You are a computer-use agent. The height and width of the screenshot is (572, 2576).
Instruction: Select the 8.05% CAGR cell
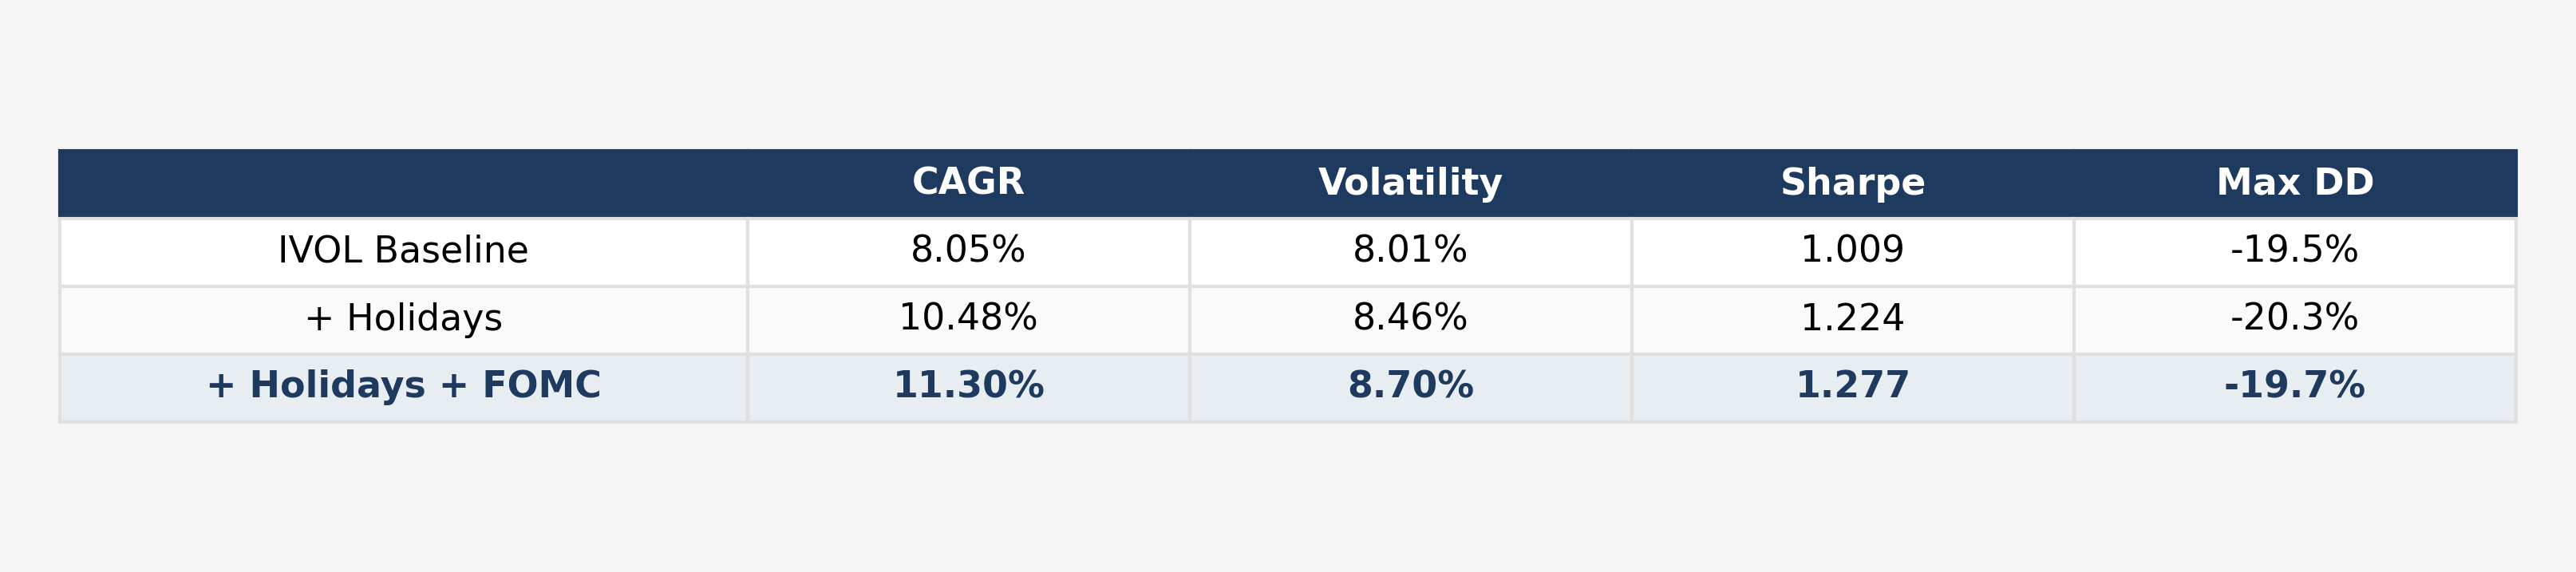click(x=968, y=251)
